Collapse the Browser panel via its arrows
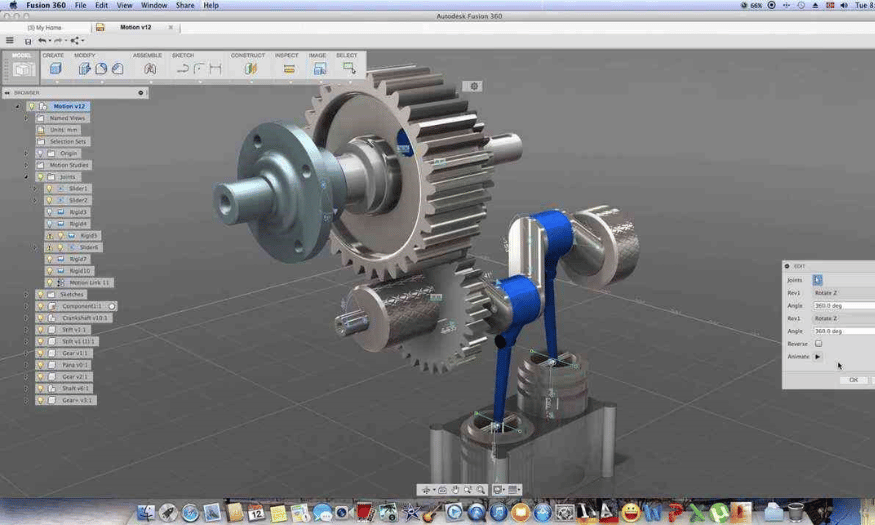Viewport: 875px width, 525px height. 7,93
